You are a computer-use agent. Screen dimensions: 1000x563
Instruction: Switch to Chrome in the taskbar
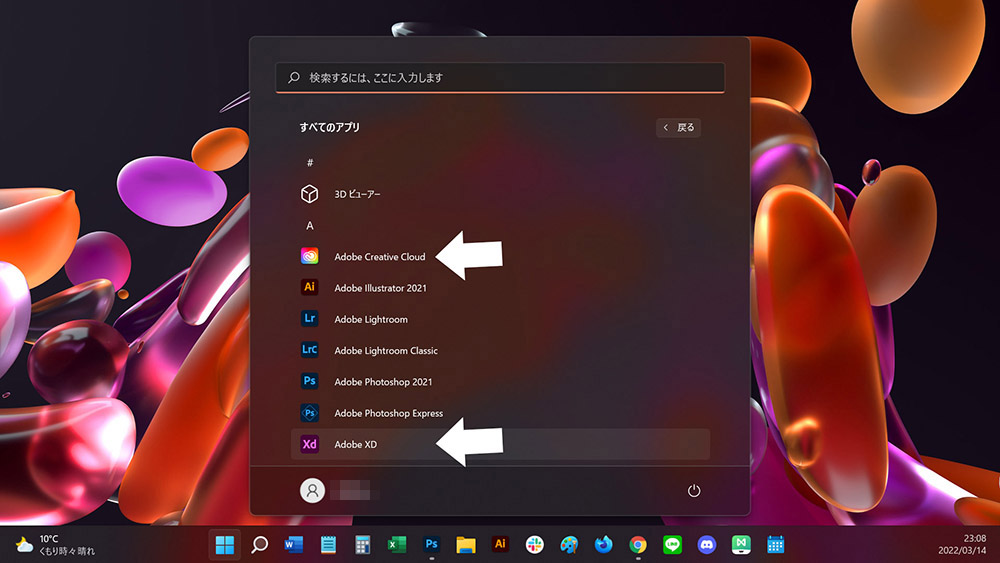tap(638, 545)
